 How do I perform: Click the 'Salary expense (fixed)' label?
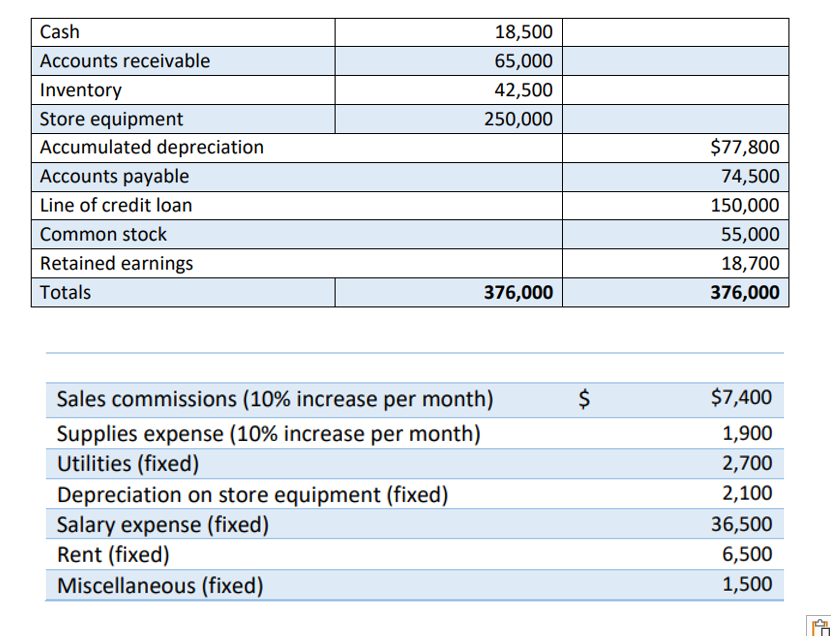click(x=163, y=525)
